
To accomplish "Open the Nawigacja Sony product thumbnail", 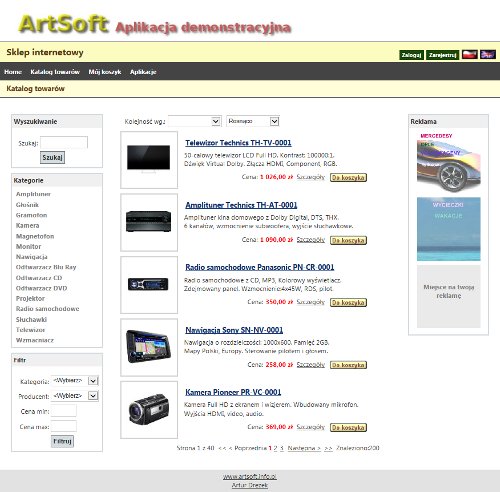I will pos(149,347).
